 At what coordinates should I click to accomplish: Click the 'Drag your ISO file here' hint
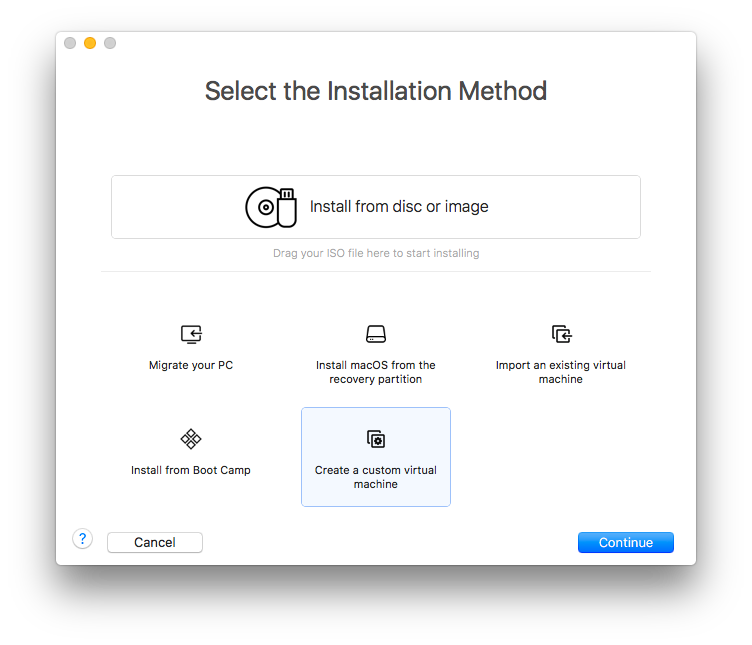point(376,253)
